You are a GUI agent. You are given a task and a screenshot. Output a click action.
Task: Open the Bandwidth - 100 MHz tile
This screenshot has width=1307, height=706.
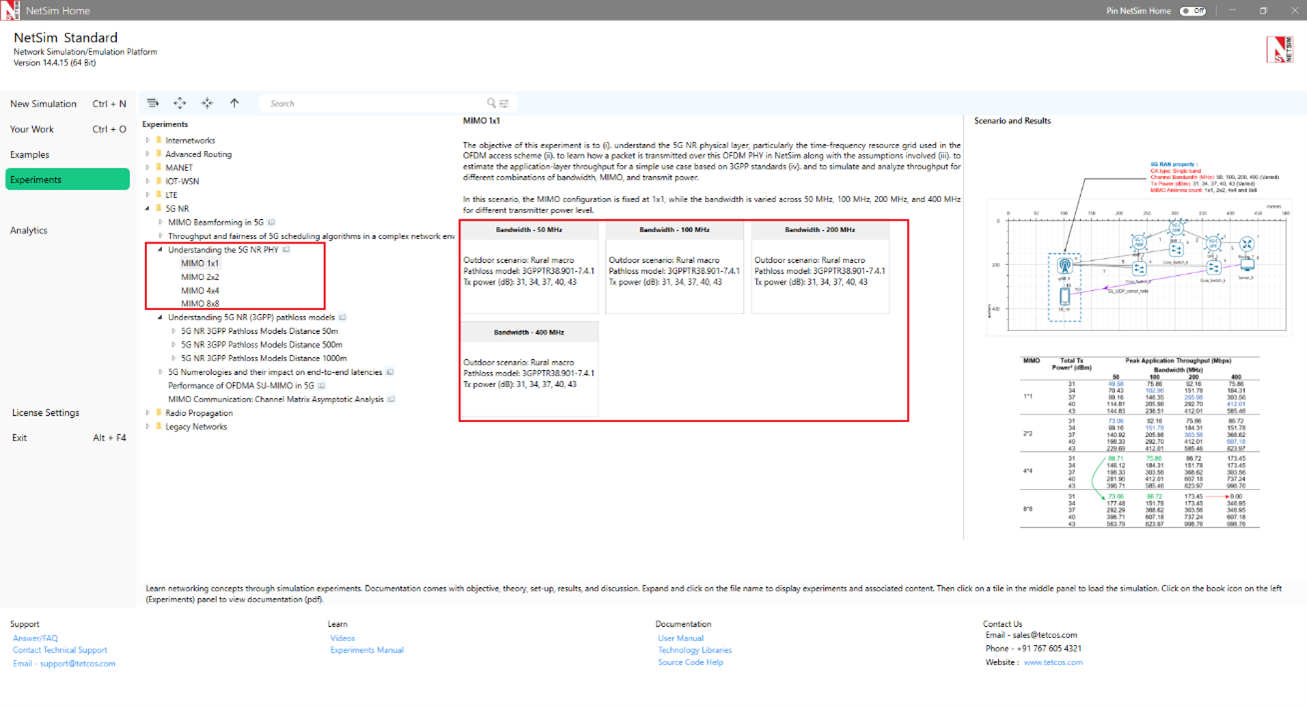(x=674, y=265)
